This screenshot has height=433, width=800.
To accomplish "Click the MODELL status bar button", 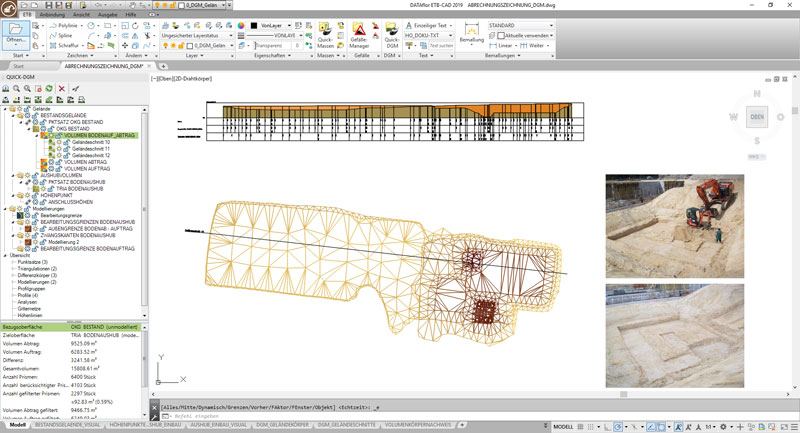I will pyautogui.click(x=563, y=426).
